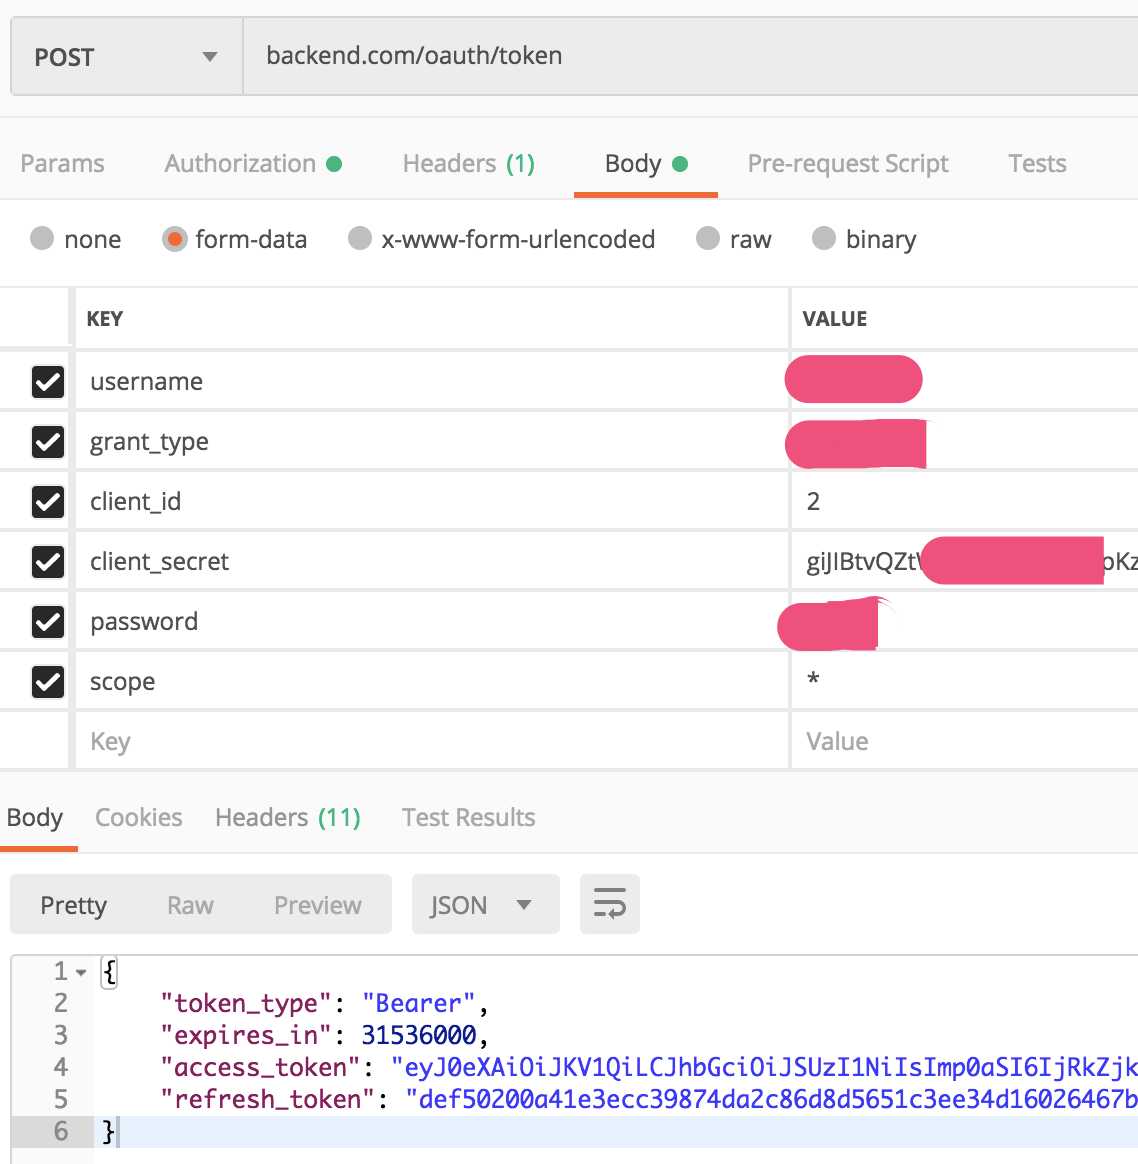Switch response view to Raw

[190, 905]
